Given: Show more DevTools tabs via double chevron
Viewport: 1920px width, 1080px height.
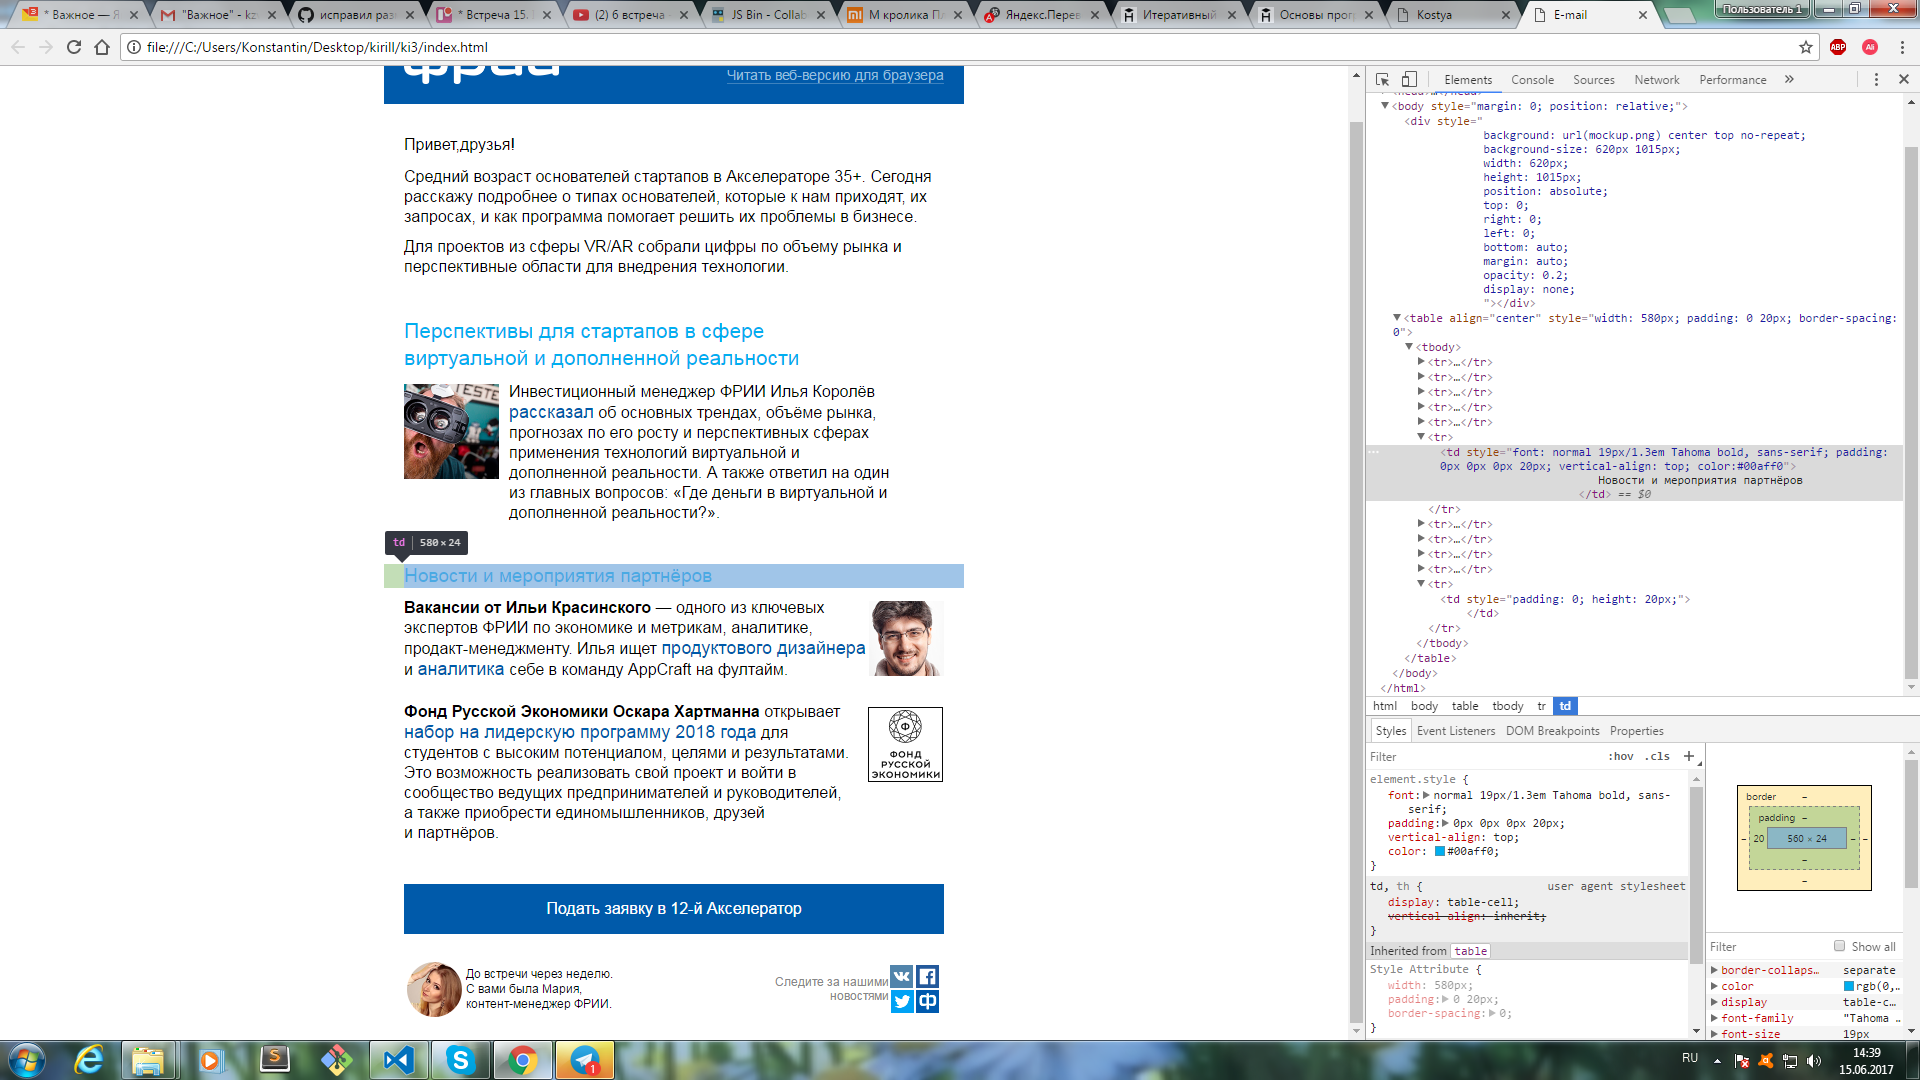Looking at the screenshot, I should (1789, 80).
